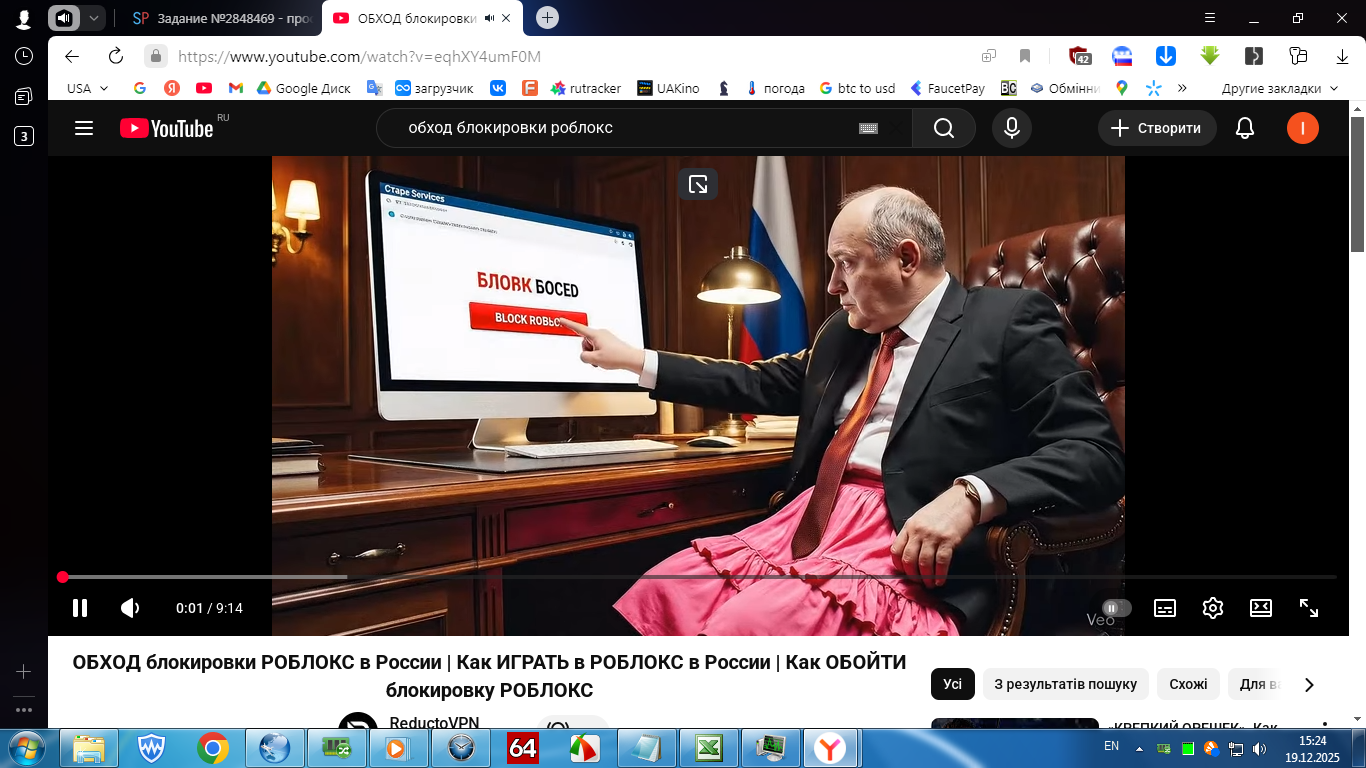Show more filter chips with right arrow
Image resolution: width=1366 pixels, height=768 pixels.
tap(1309, 685)
